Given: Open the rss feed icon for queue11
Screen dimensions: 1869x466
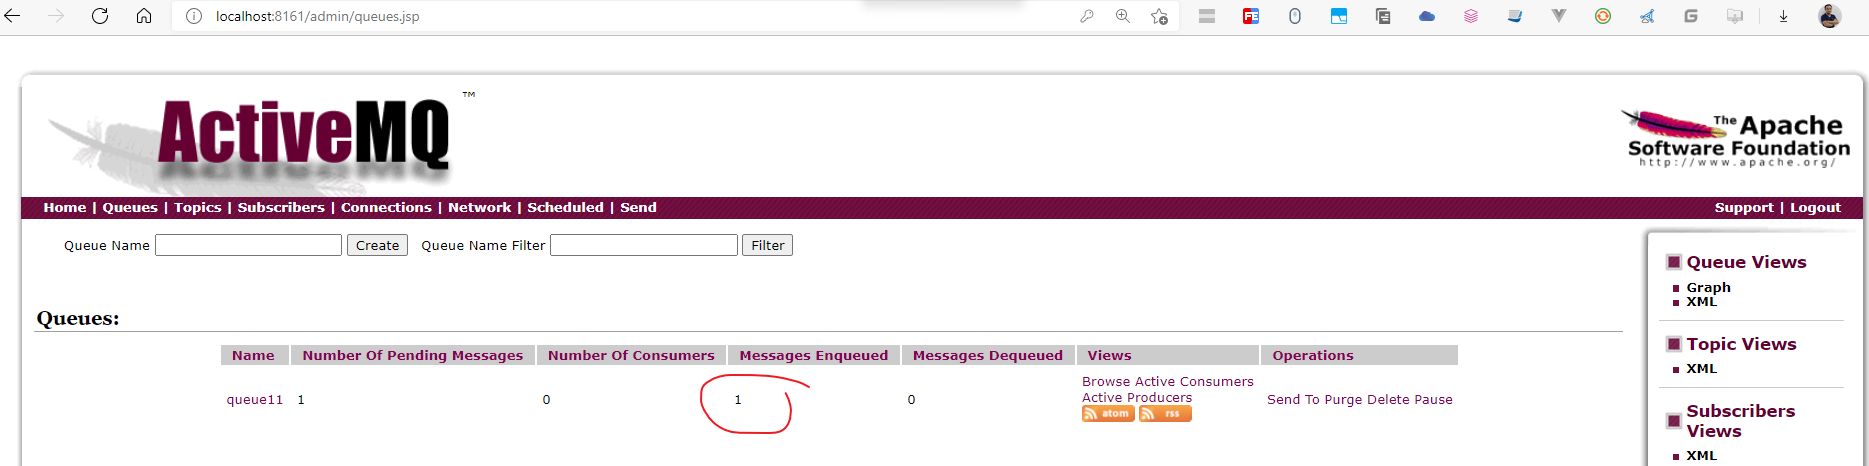Looking at the screenshot, I should click(1165, 414).
